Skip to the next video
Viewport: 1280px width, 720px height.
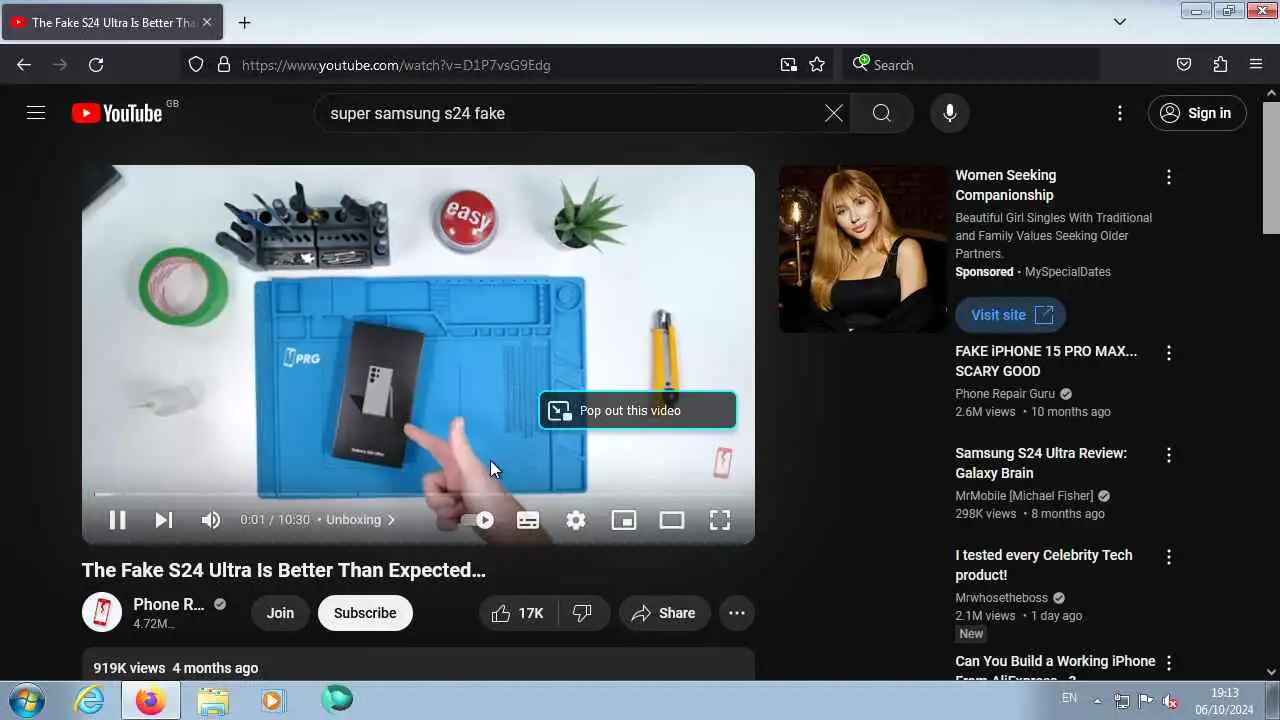pyautogui.click(x=164, y=520)
